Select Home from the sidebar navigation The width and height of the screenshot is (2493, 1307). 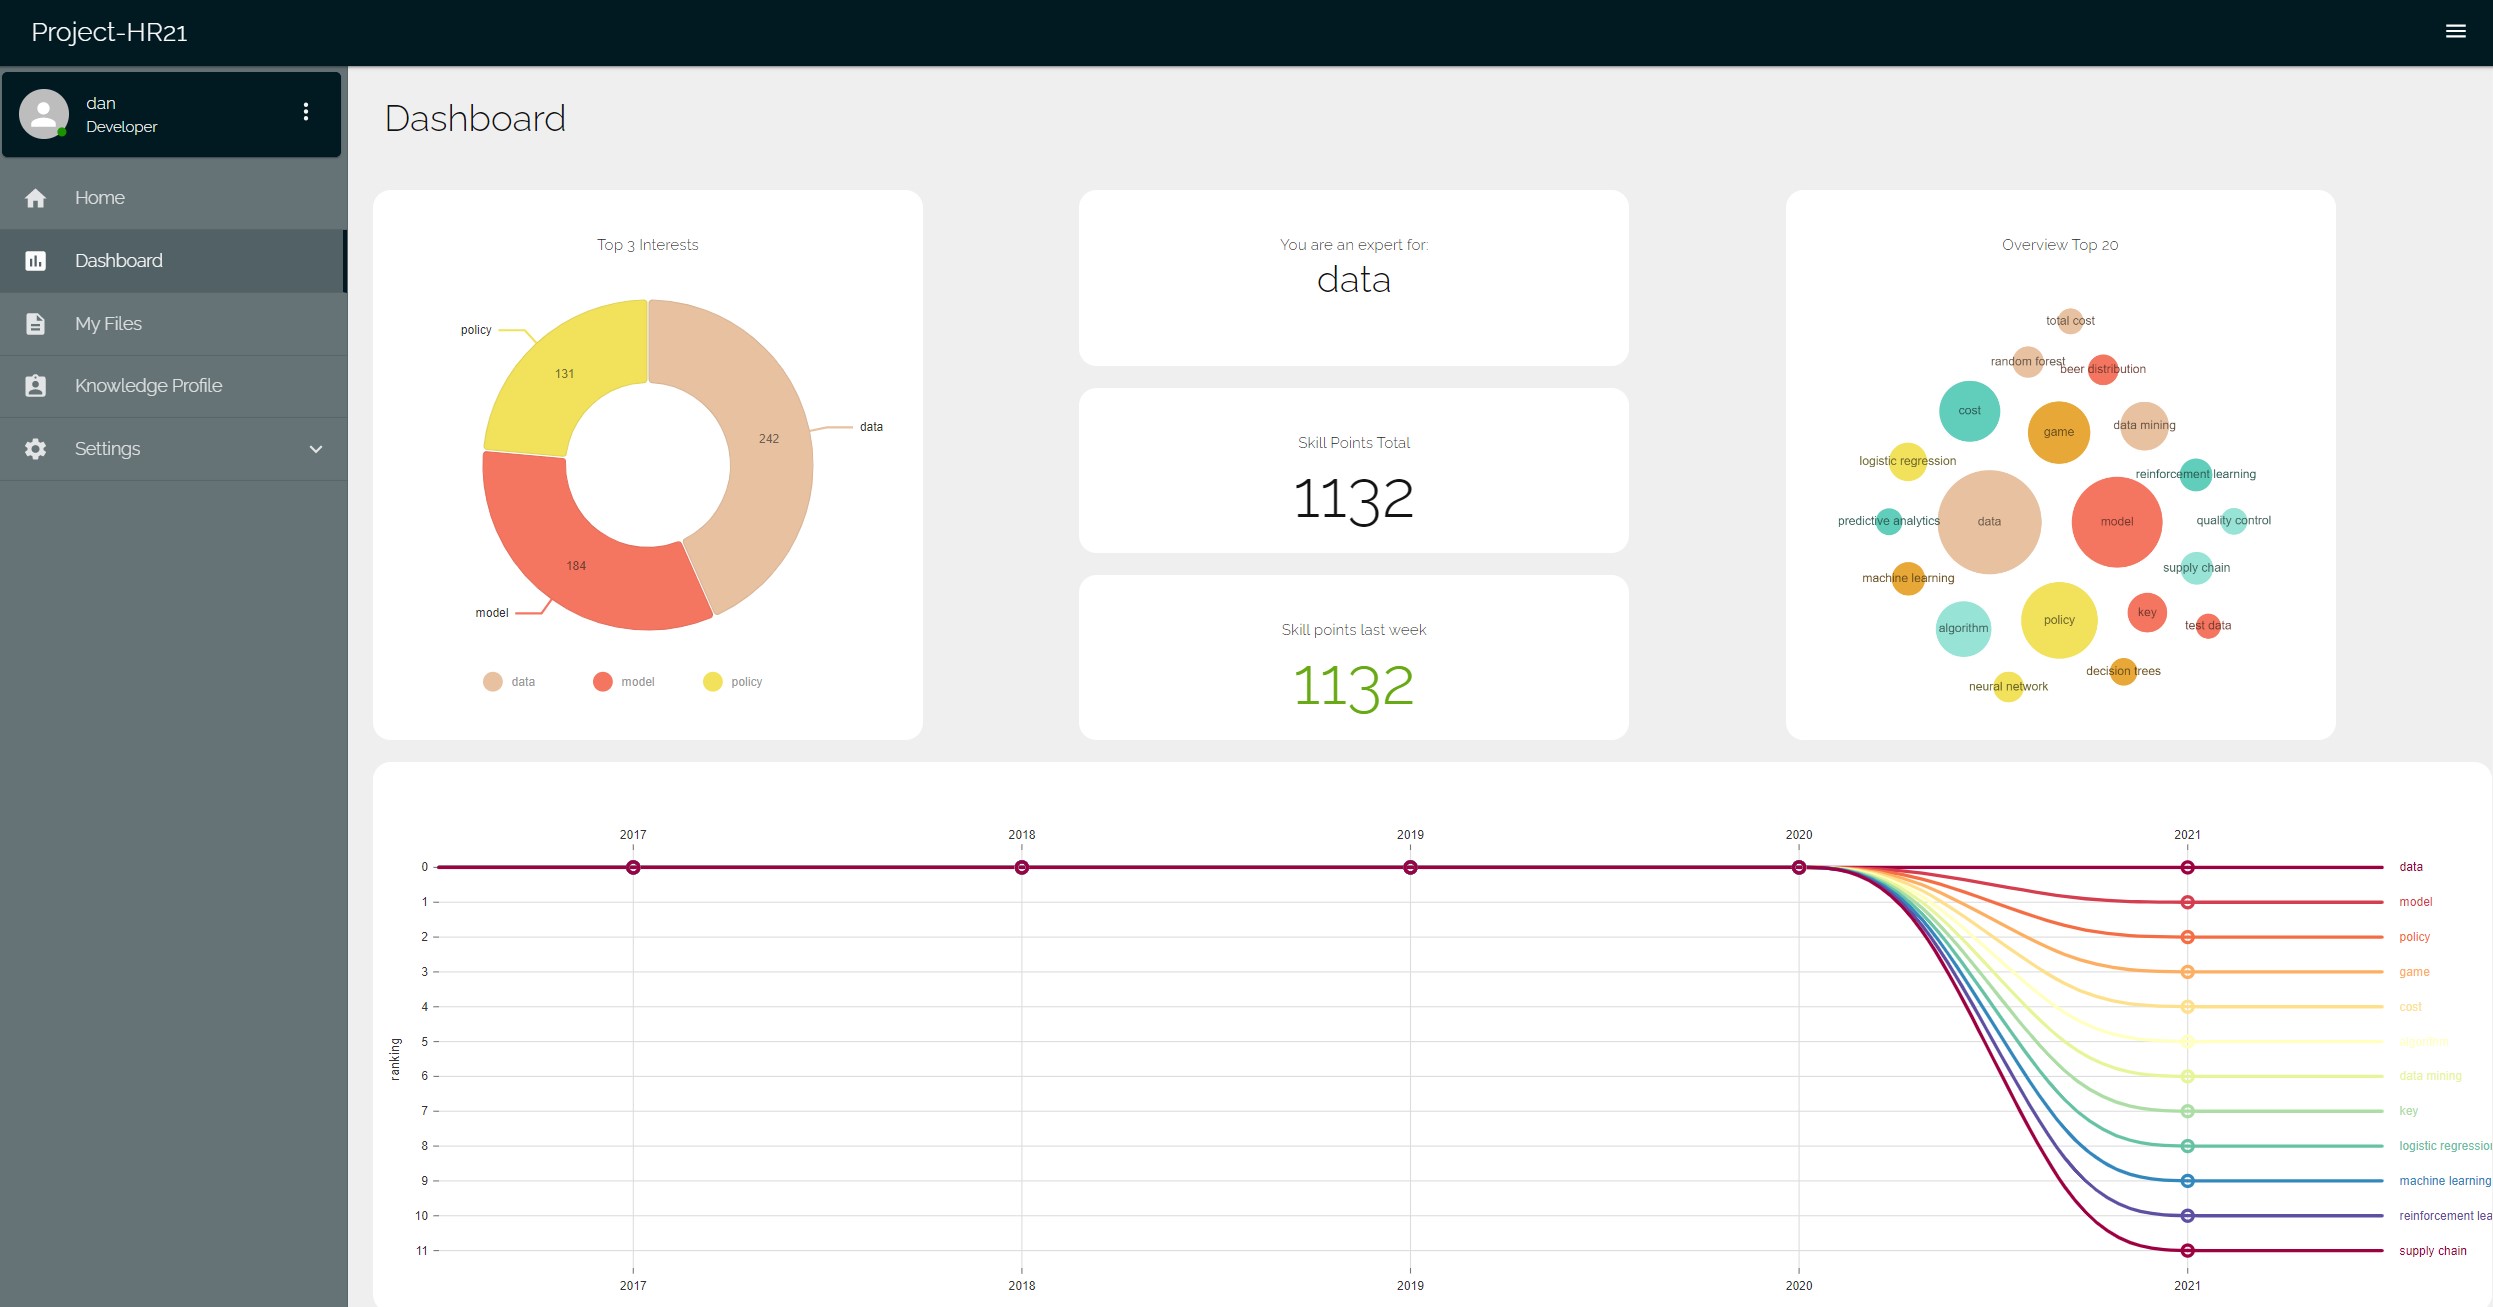coord(99,197)
